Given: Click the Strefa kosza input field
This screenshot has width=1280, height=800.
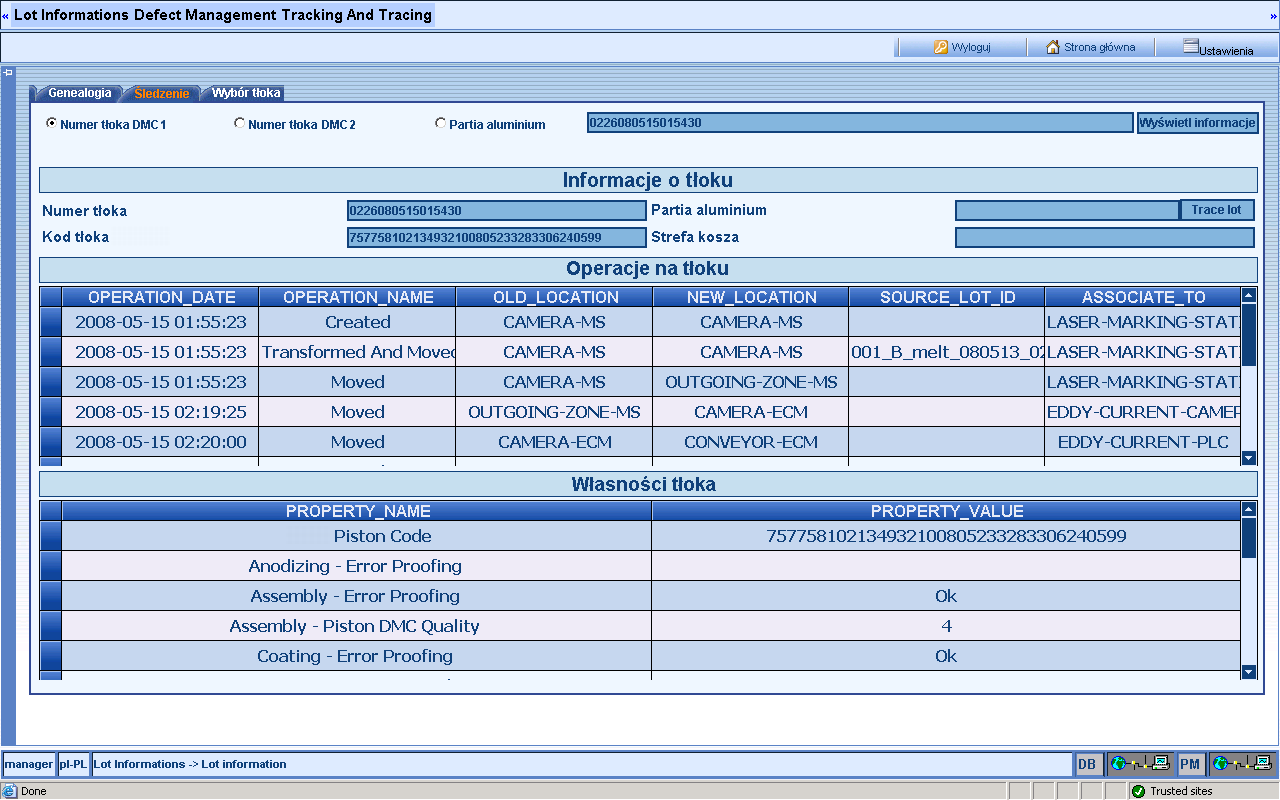Looking at the screenshot, I should pos(1105,237).
